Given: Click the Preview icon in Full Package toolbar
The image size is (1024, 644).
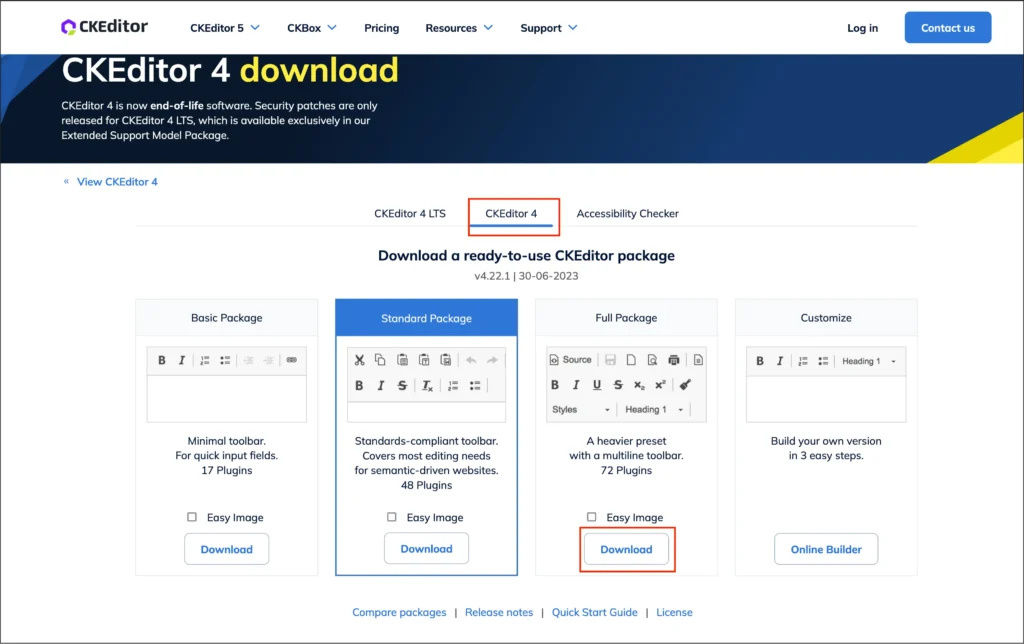Looking at the screenshot, I should click(652, 360).
